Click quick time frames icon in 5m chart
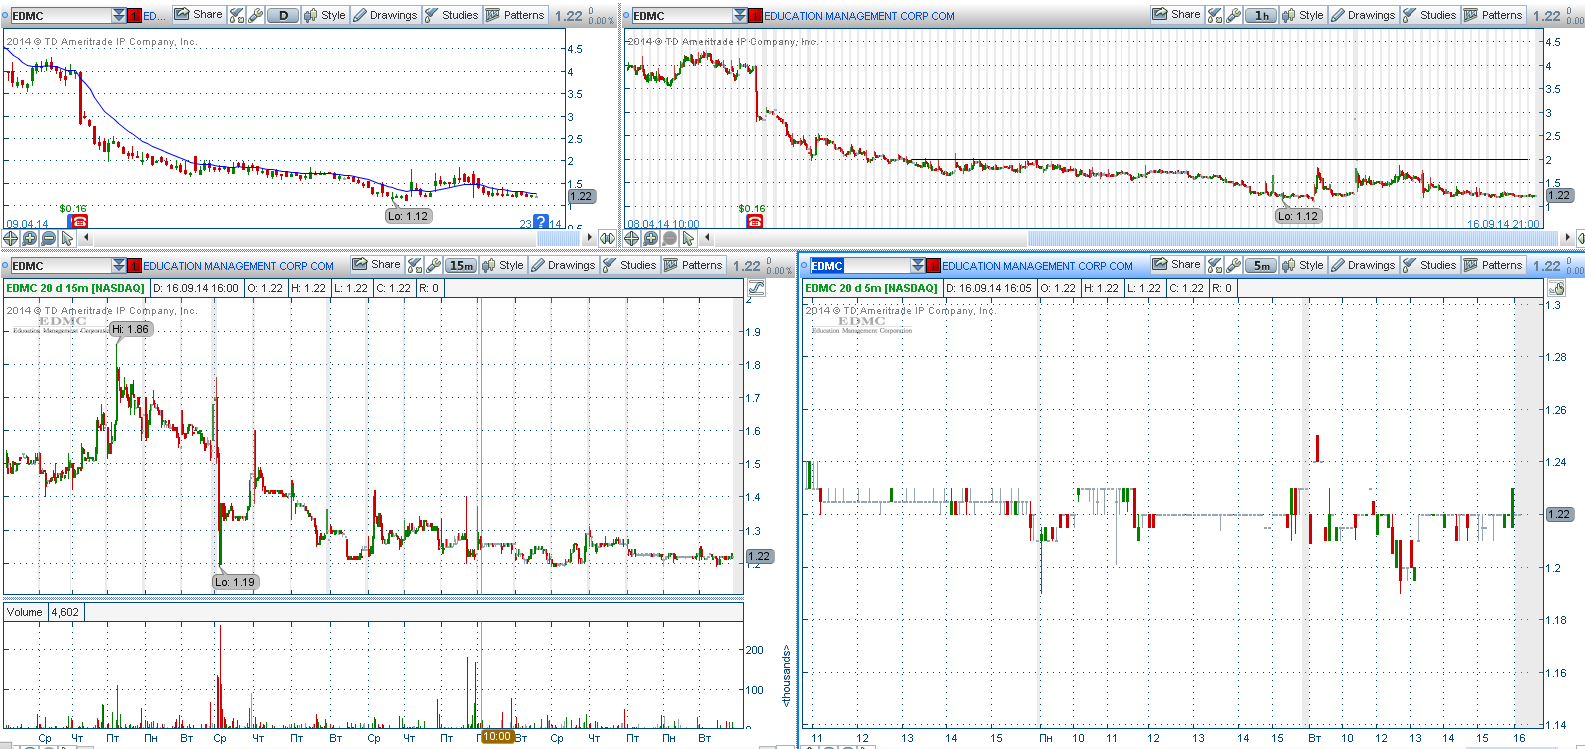The height and width of the screenshot is (749, 1585). coord(1215,265)
